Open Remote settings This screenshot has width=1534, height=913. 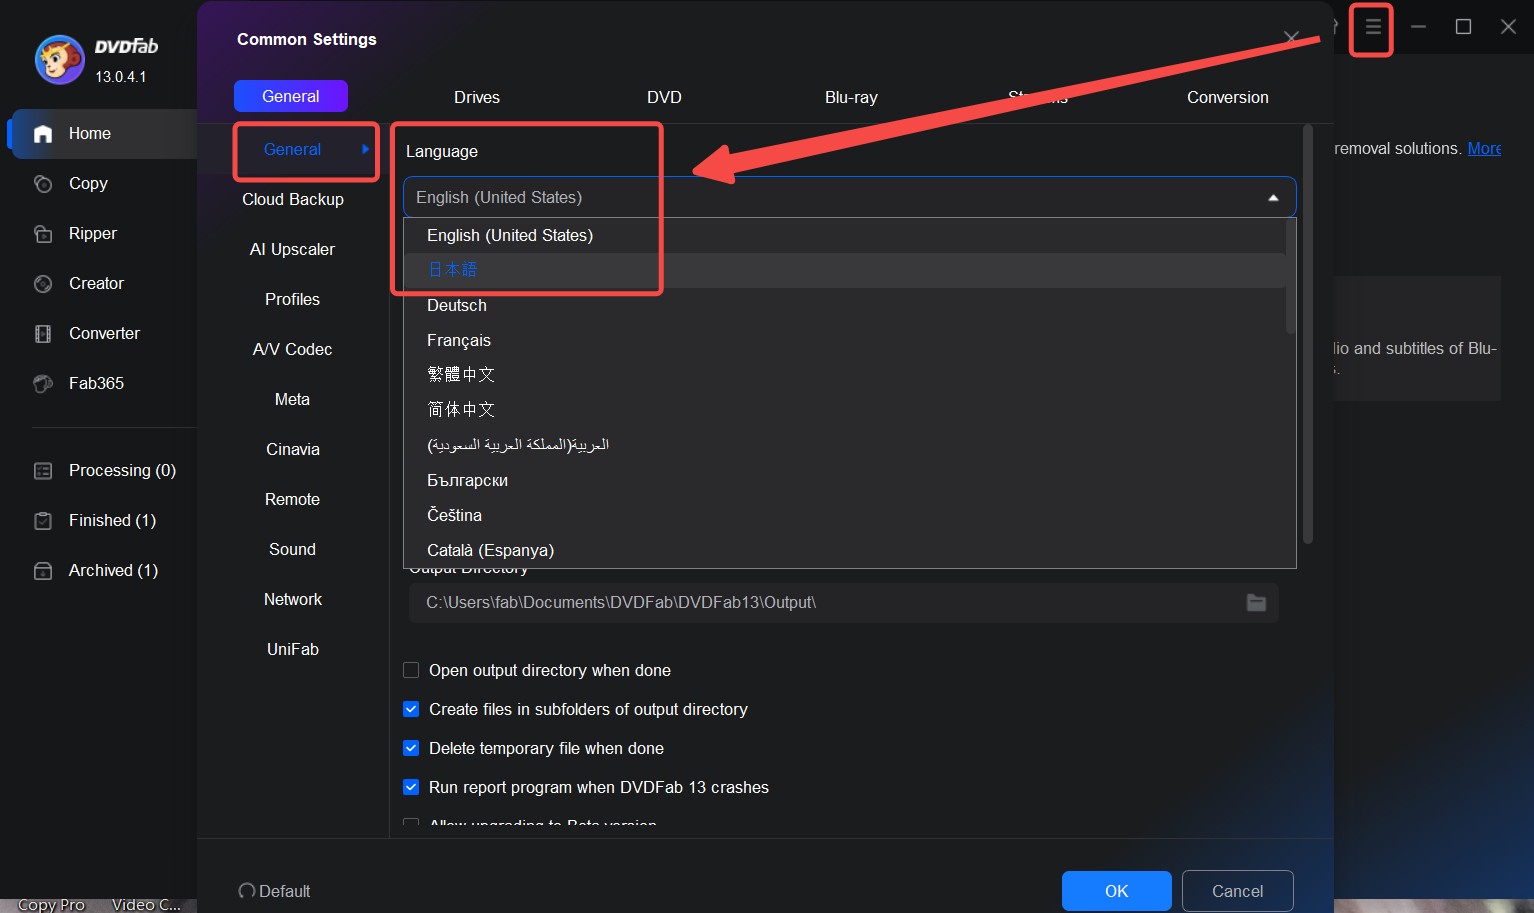pyautogui.click(x=292, y=499)
